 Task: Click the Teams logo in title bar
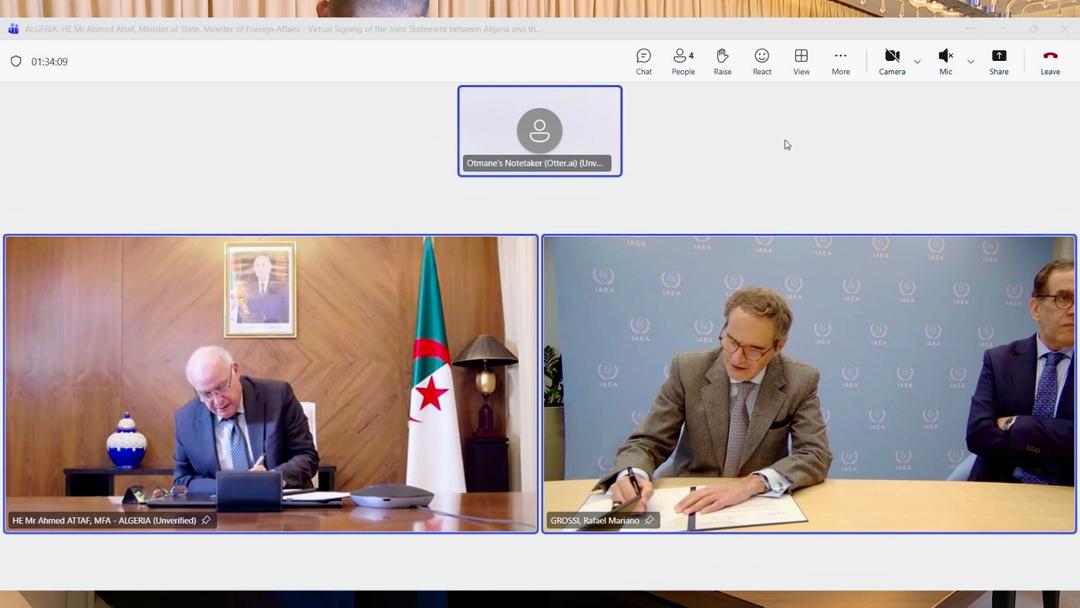click(13, 29)
